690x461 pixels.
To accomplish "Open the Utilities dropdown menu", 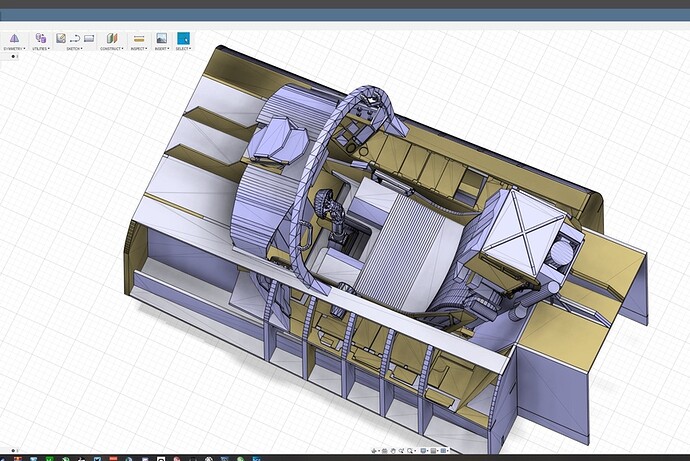I will point(40,48).
